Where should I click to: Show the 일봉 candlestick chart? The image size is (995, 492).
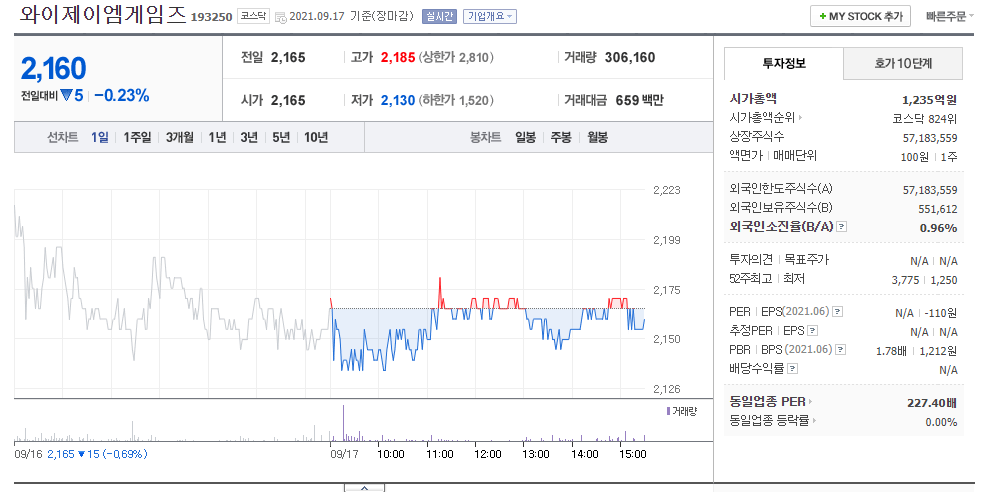525,137
